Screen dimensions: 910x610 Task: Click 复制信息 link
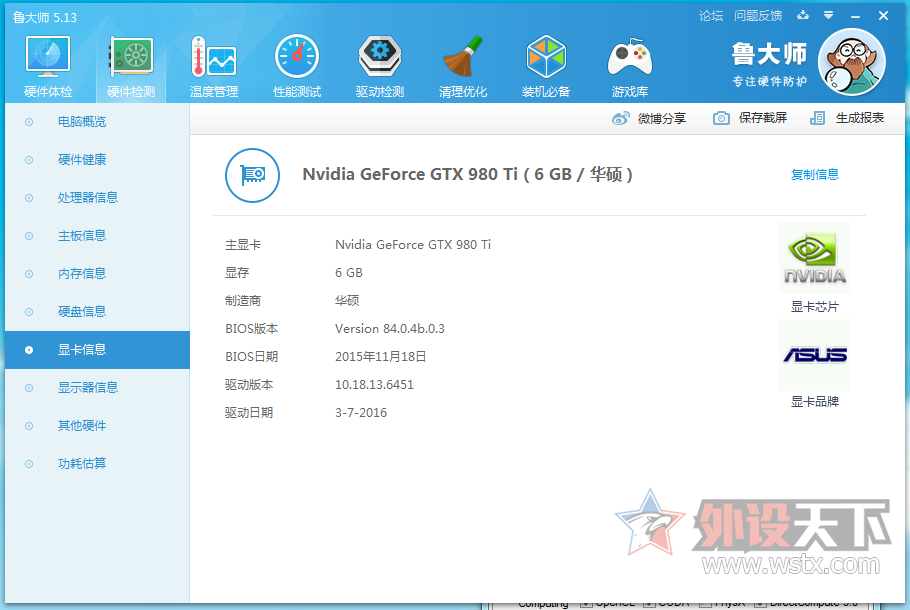point(815,174)
